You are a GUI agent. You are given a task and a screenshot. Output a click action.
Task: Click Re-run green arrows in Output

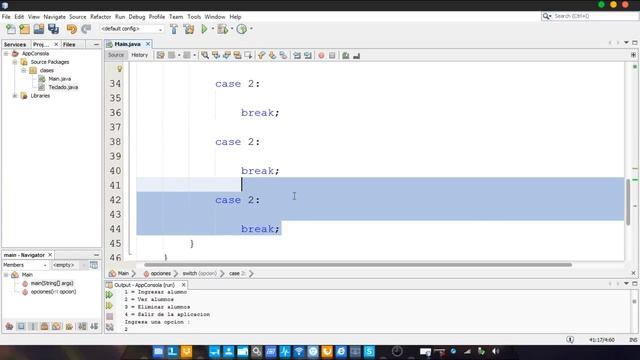109,295
